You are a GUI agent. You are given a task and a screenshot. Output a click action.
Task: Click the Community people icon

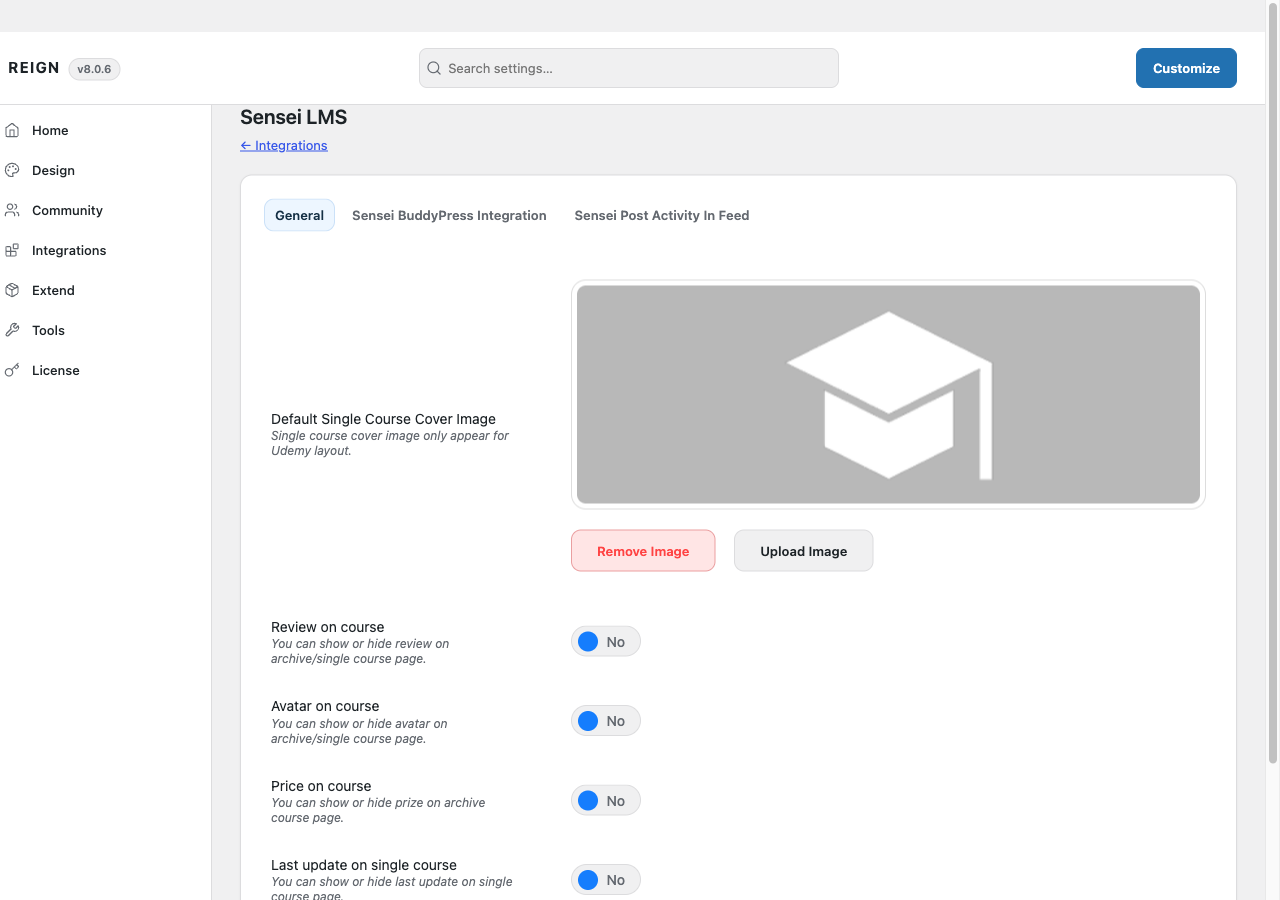click(12, 210)
